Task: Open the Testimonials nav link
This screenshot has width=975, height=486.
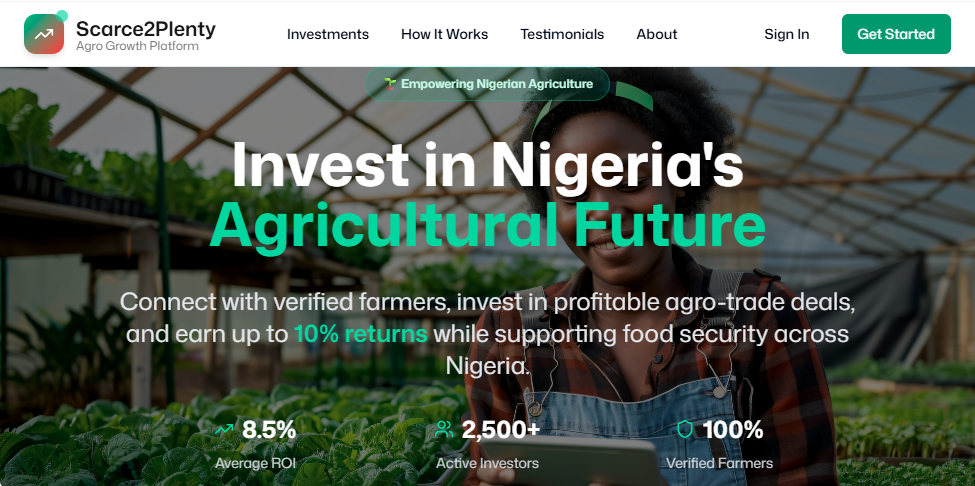Action: tap(562, 34)
